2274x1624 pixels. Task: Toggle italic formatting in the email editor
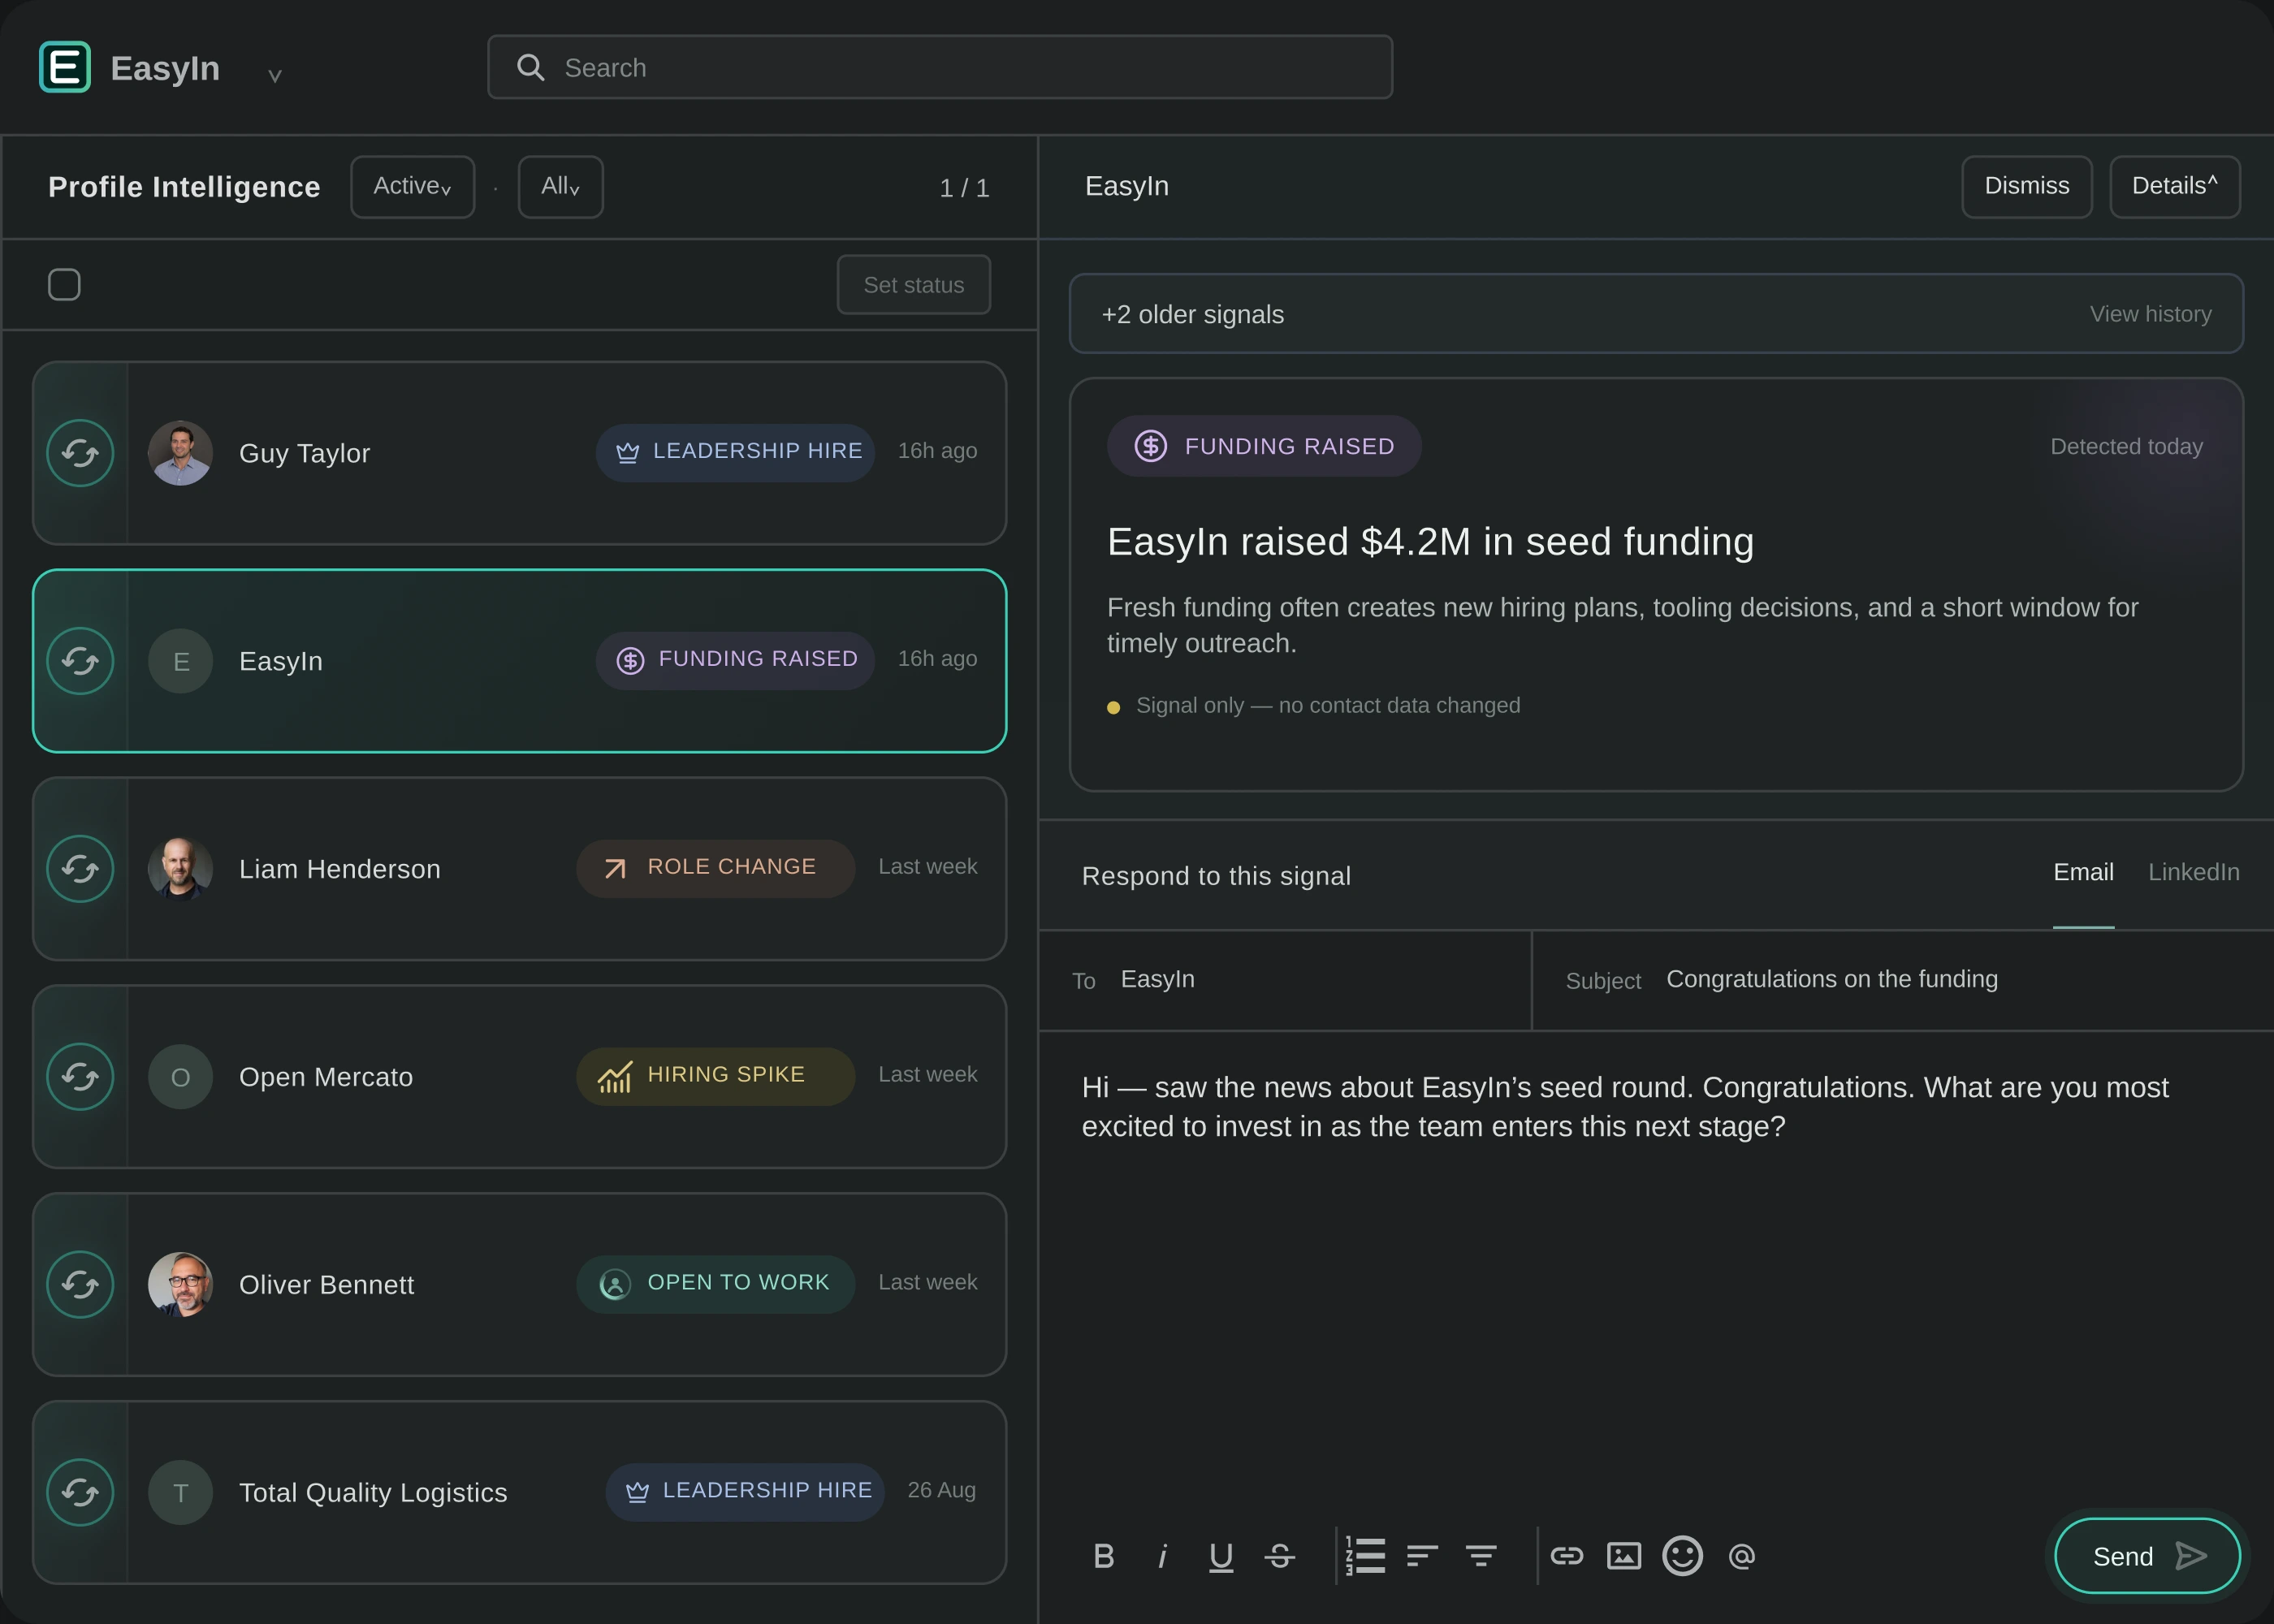[x=1162, y=1556]
